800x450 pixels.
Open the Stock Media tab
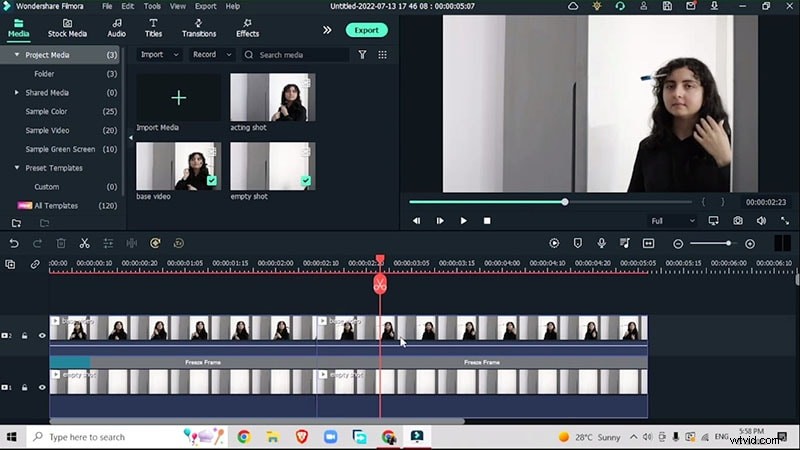[x=67, y=28]
